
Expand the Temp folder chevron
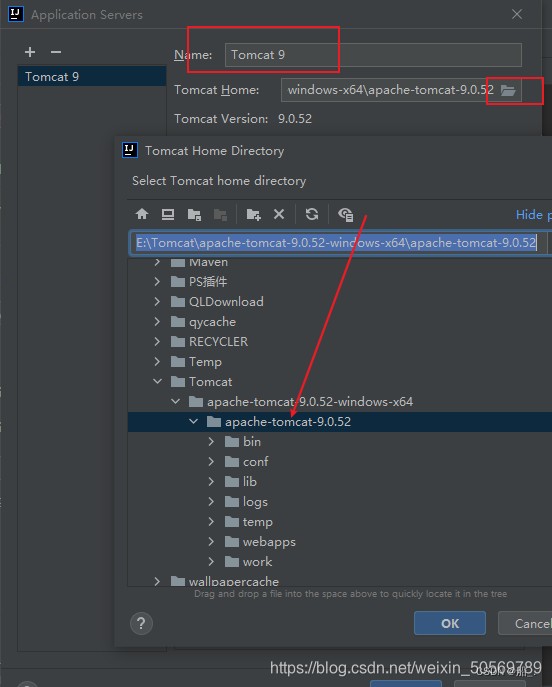(157, 361)
